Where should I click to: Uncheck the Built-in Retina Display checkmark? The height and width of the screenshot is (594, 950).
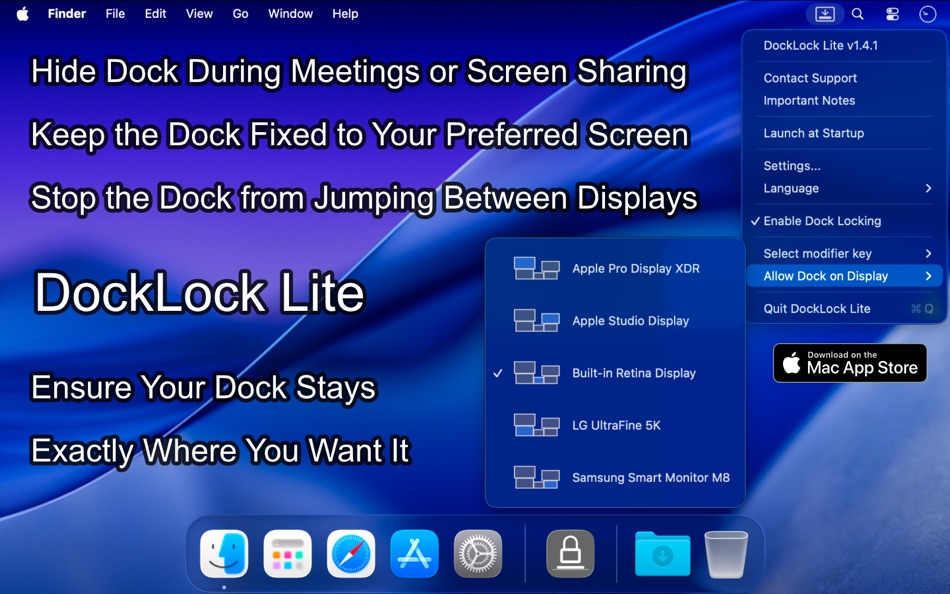tap(497, 373)
